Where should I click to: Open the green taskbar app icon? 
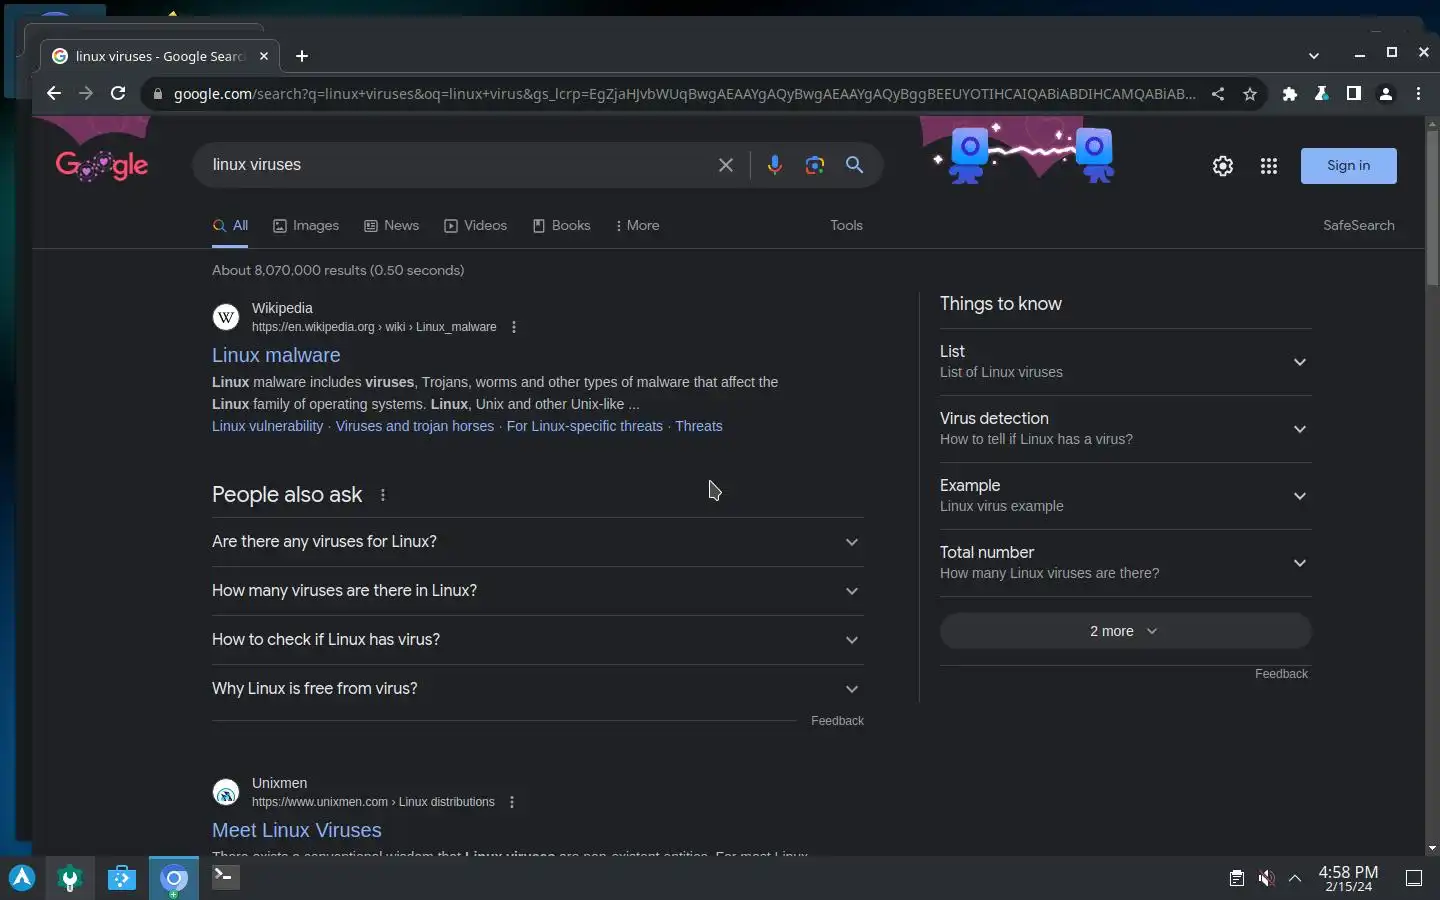(70, 878)
